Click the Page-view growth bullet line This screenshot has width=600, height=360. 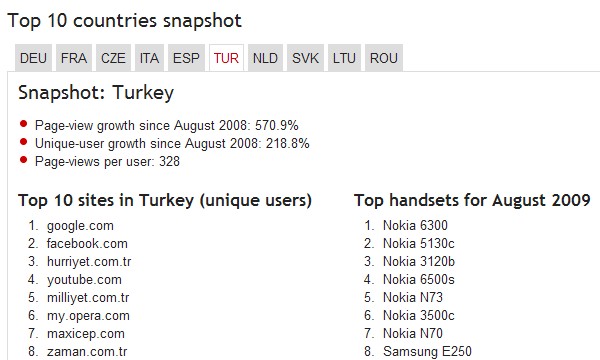pyautogui.click(x=166, y=125)
